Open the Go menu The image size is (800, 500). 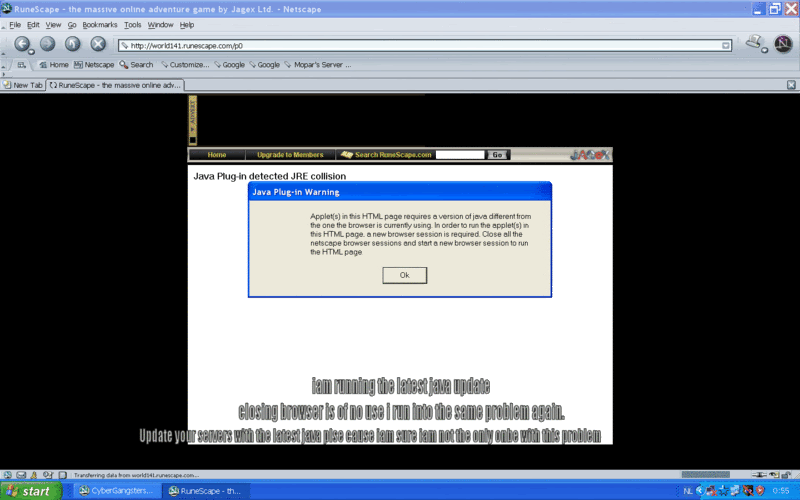coord(72,24)
